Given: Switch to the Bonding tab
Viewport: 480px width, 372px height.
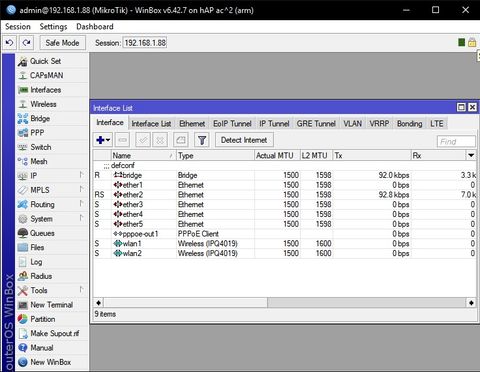Looking at the screenshot, I should pyautogui.click(x=409, y=124).
